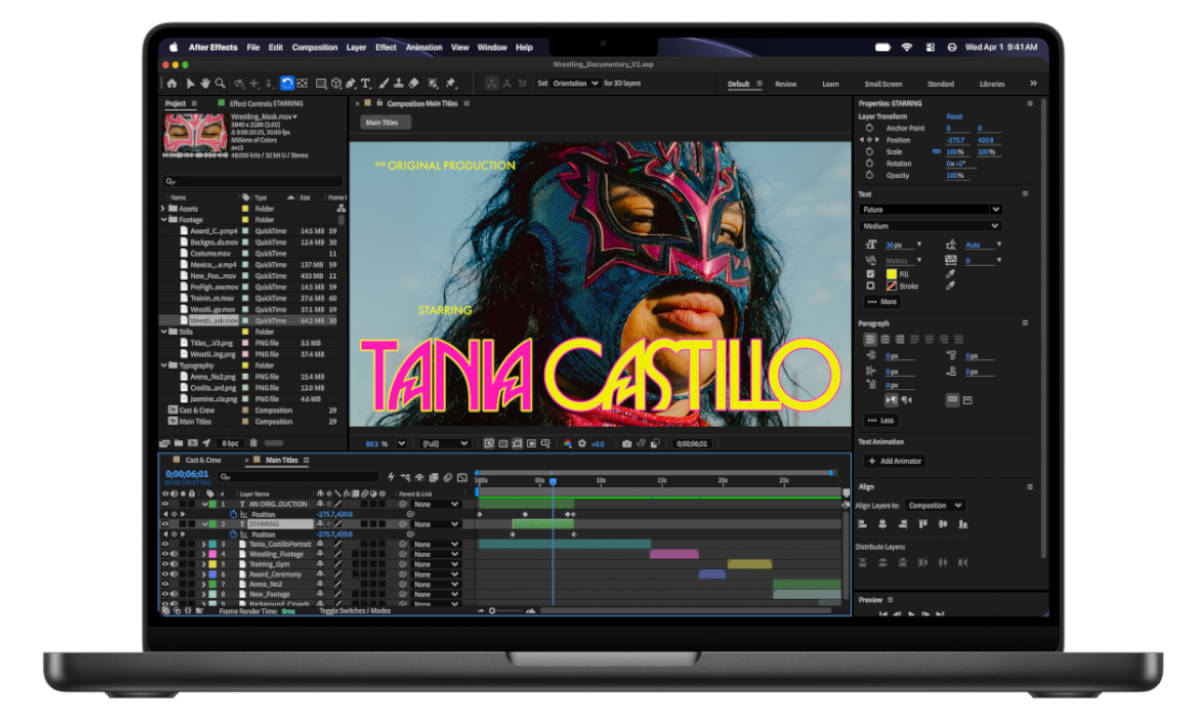Click the stopwatch next to Anchor Point

[x=869, y=128]
